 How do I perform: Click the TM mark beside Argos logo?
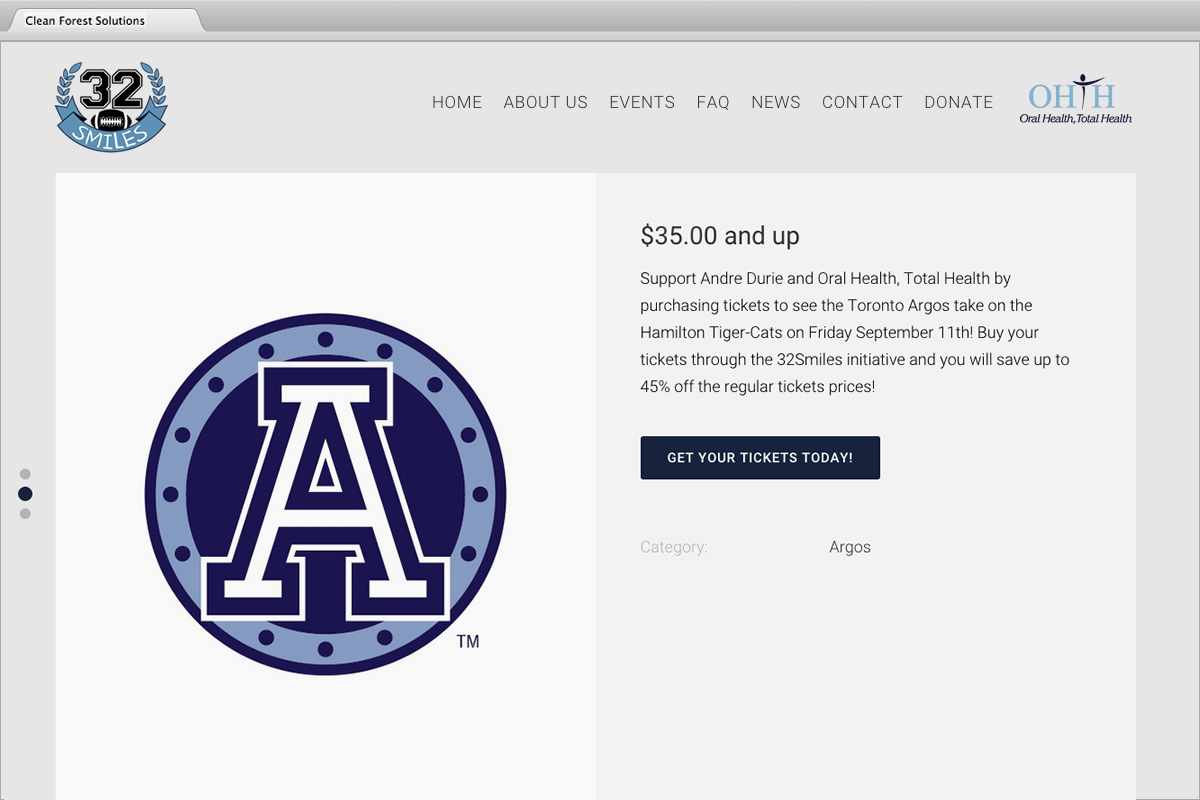[x=468, y=642]
